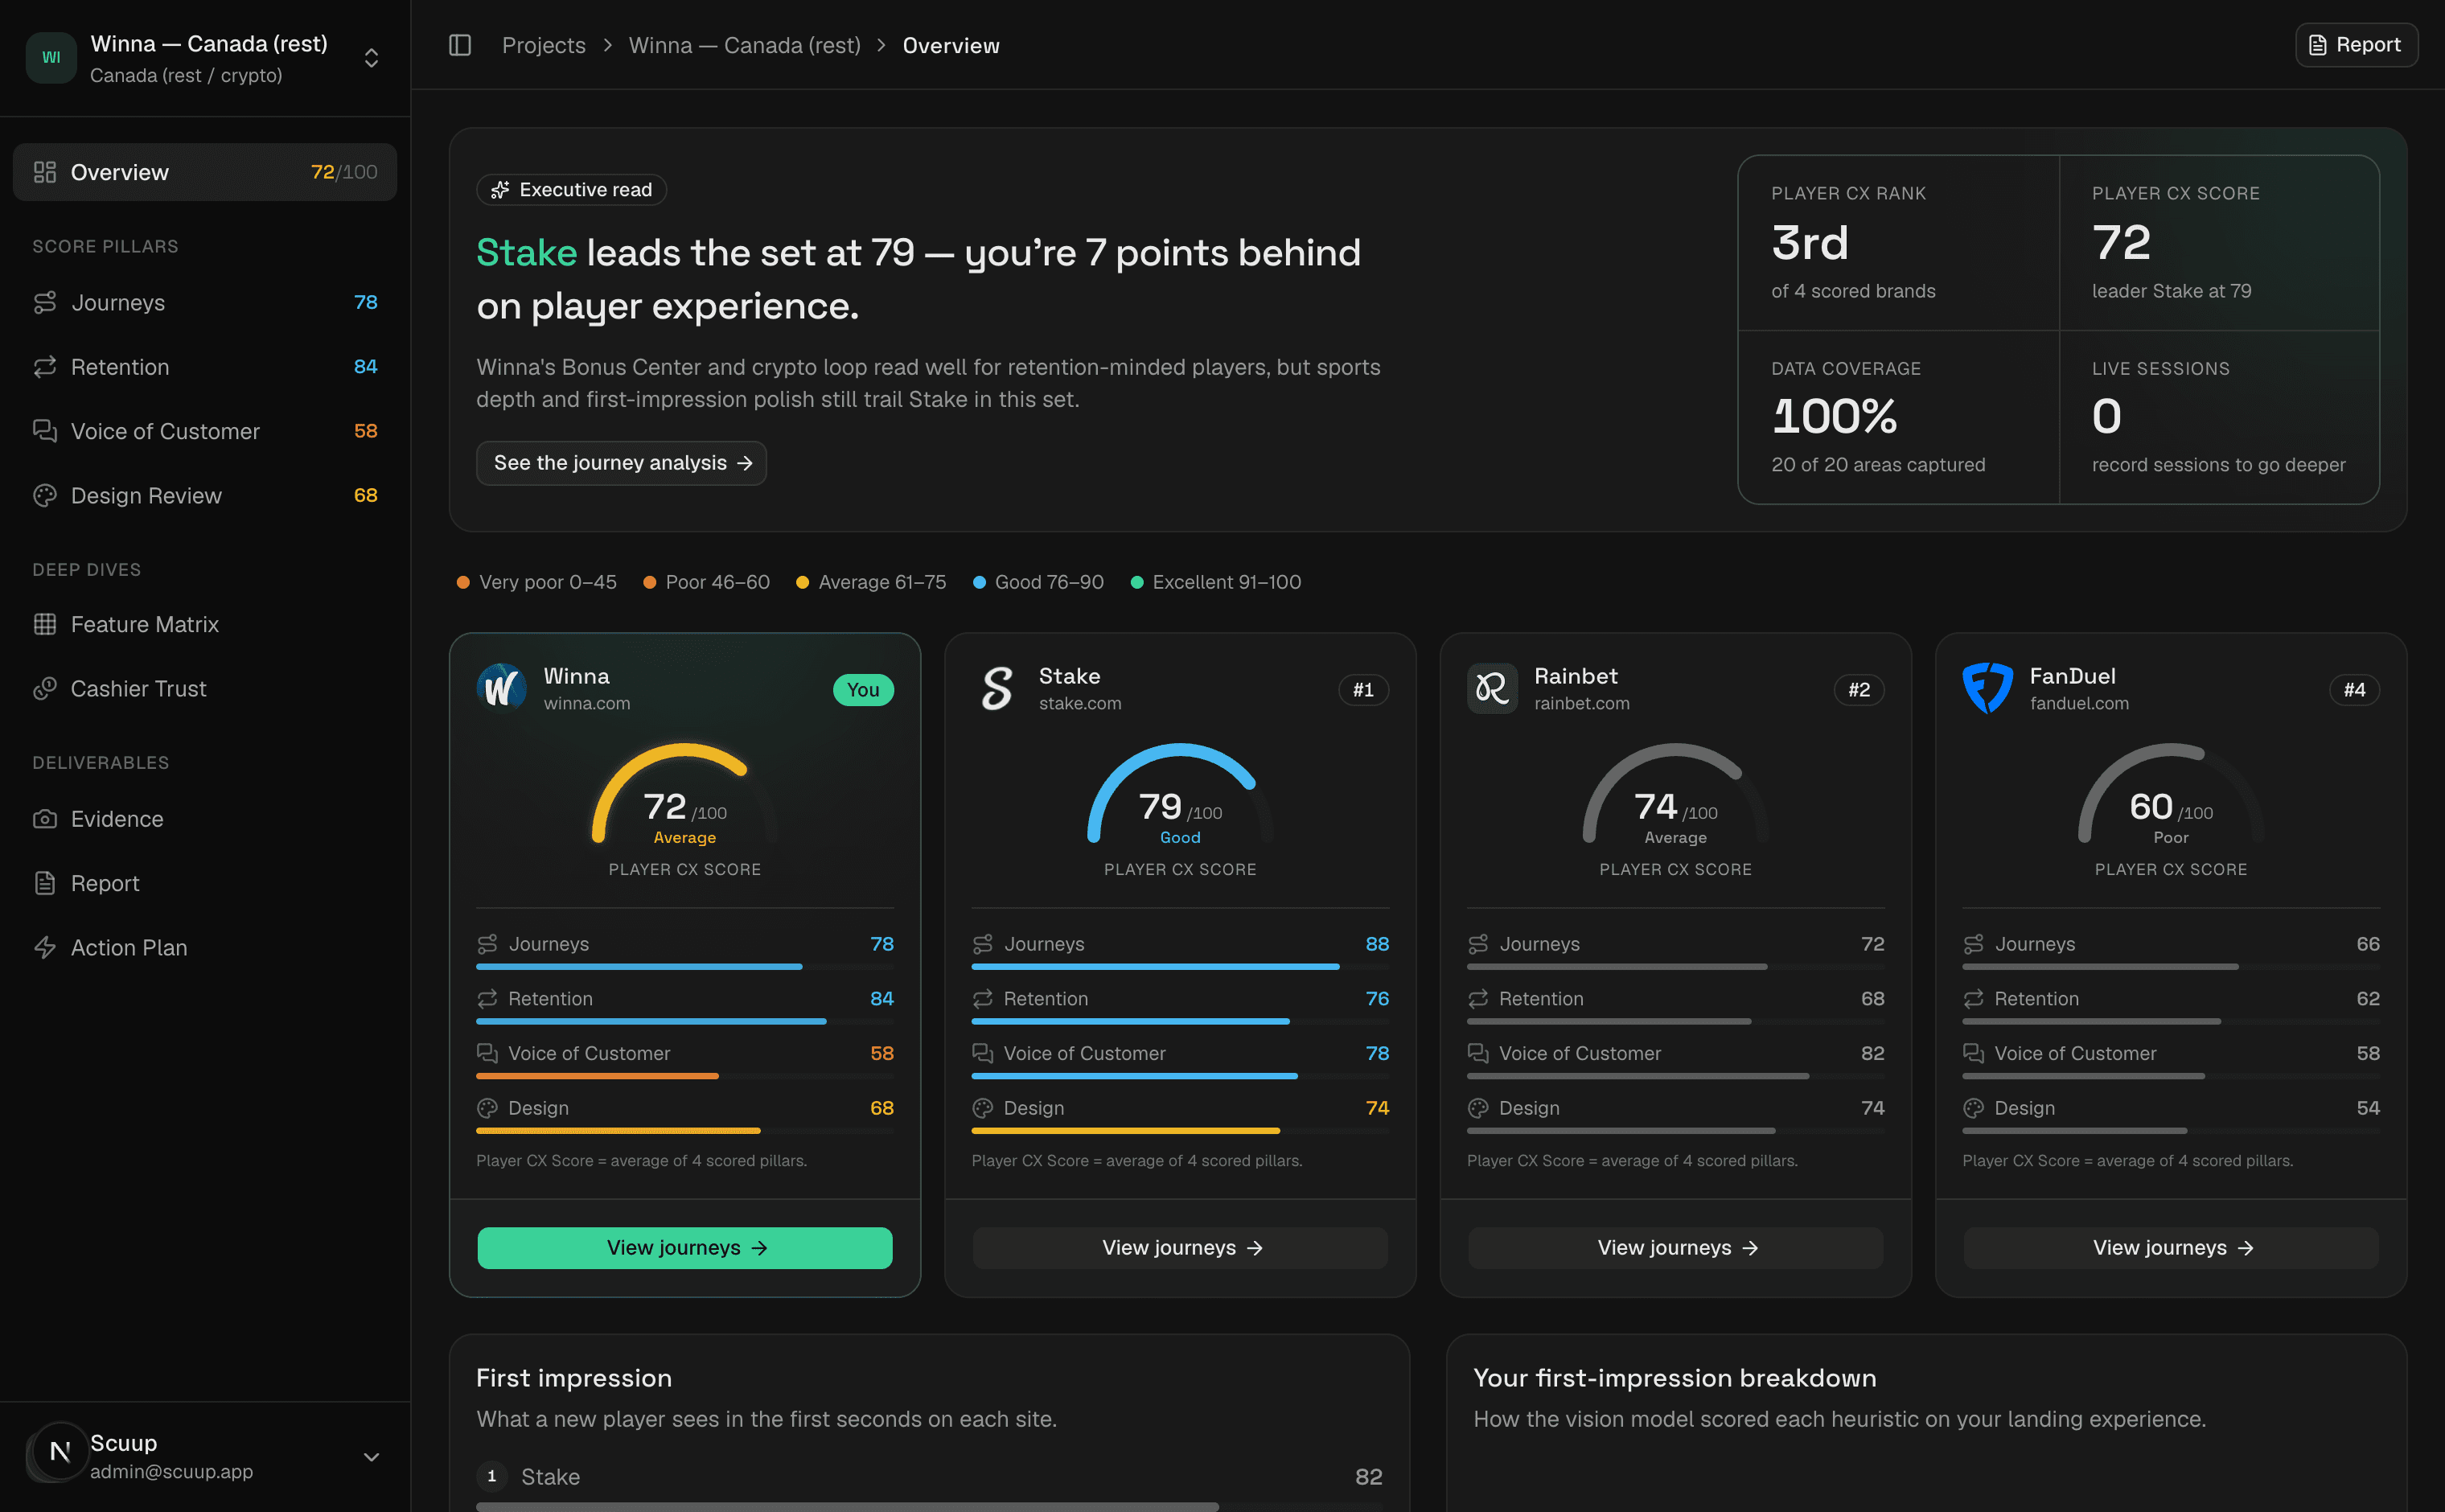2445x1512 pixels.
Task: Click Stake's 79 score gauge
Action: click(1180, 795)
